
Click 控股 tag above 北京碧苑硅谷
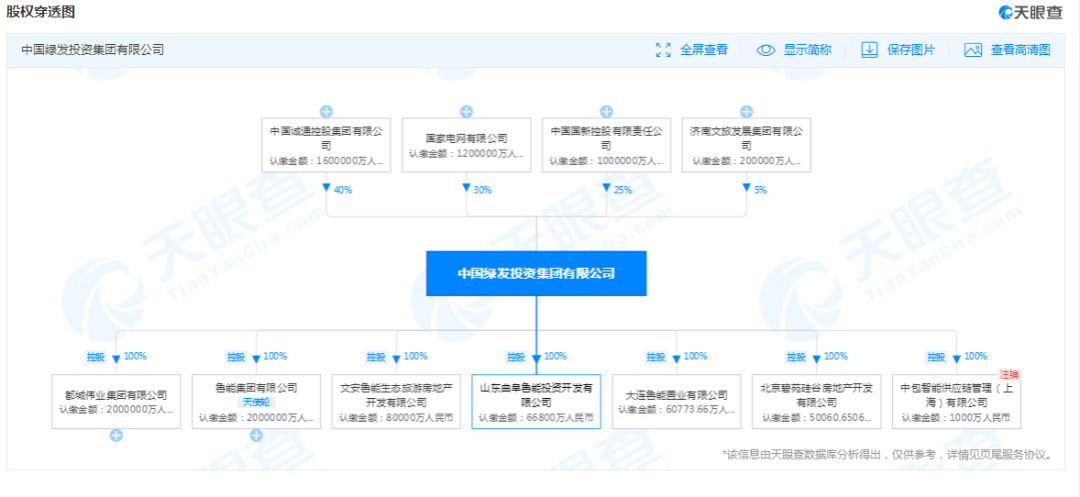click(796, 357)
